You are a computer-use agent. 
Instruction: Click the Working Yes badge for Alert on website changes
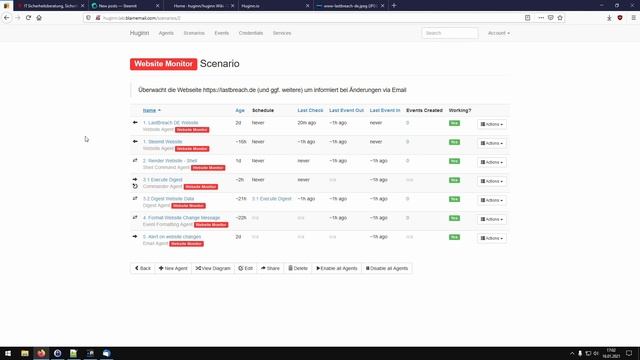tap(454, 237)
